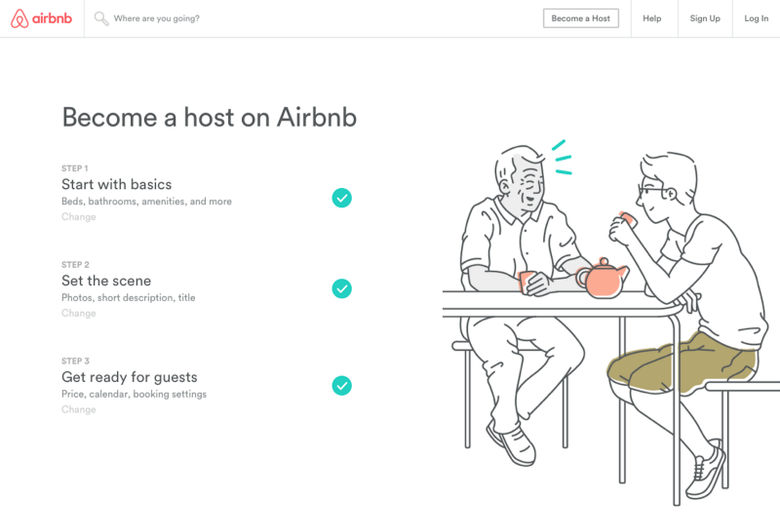Open the Help menu item
The height and width of the screenshot is (529, 780).
click(652, 18)
